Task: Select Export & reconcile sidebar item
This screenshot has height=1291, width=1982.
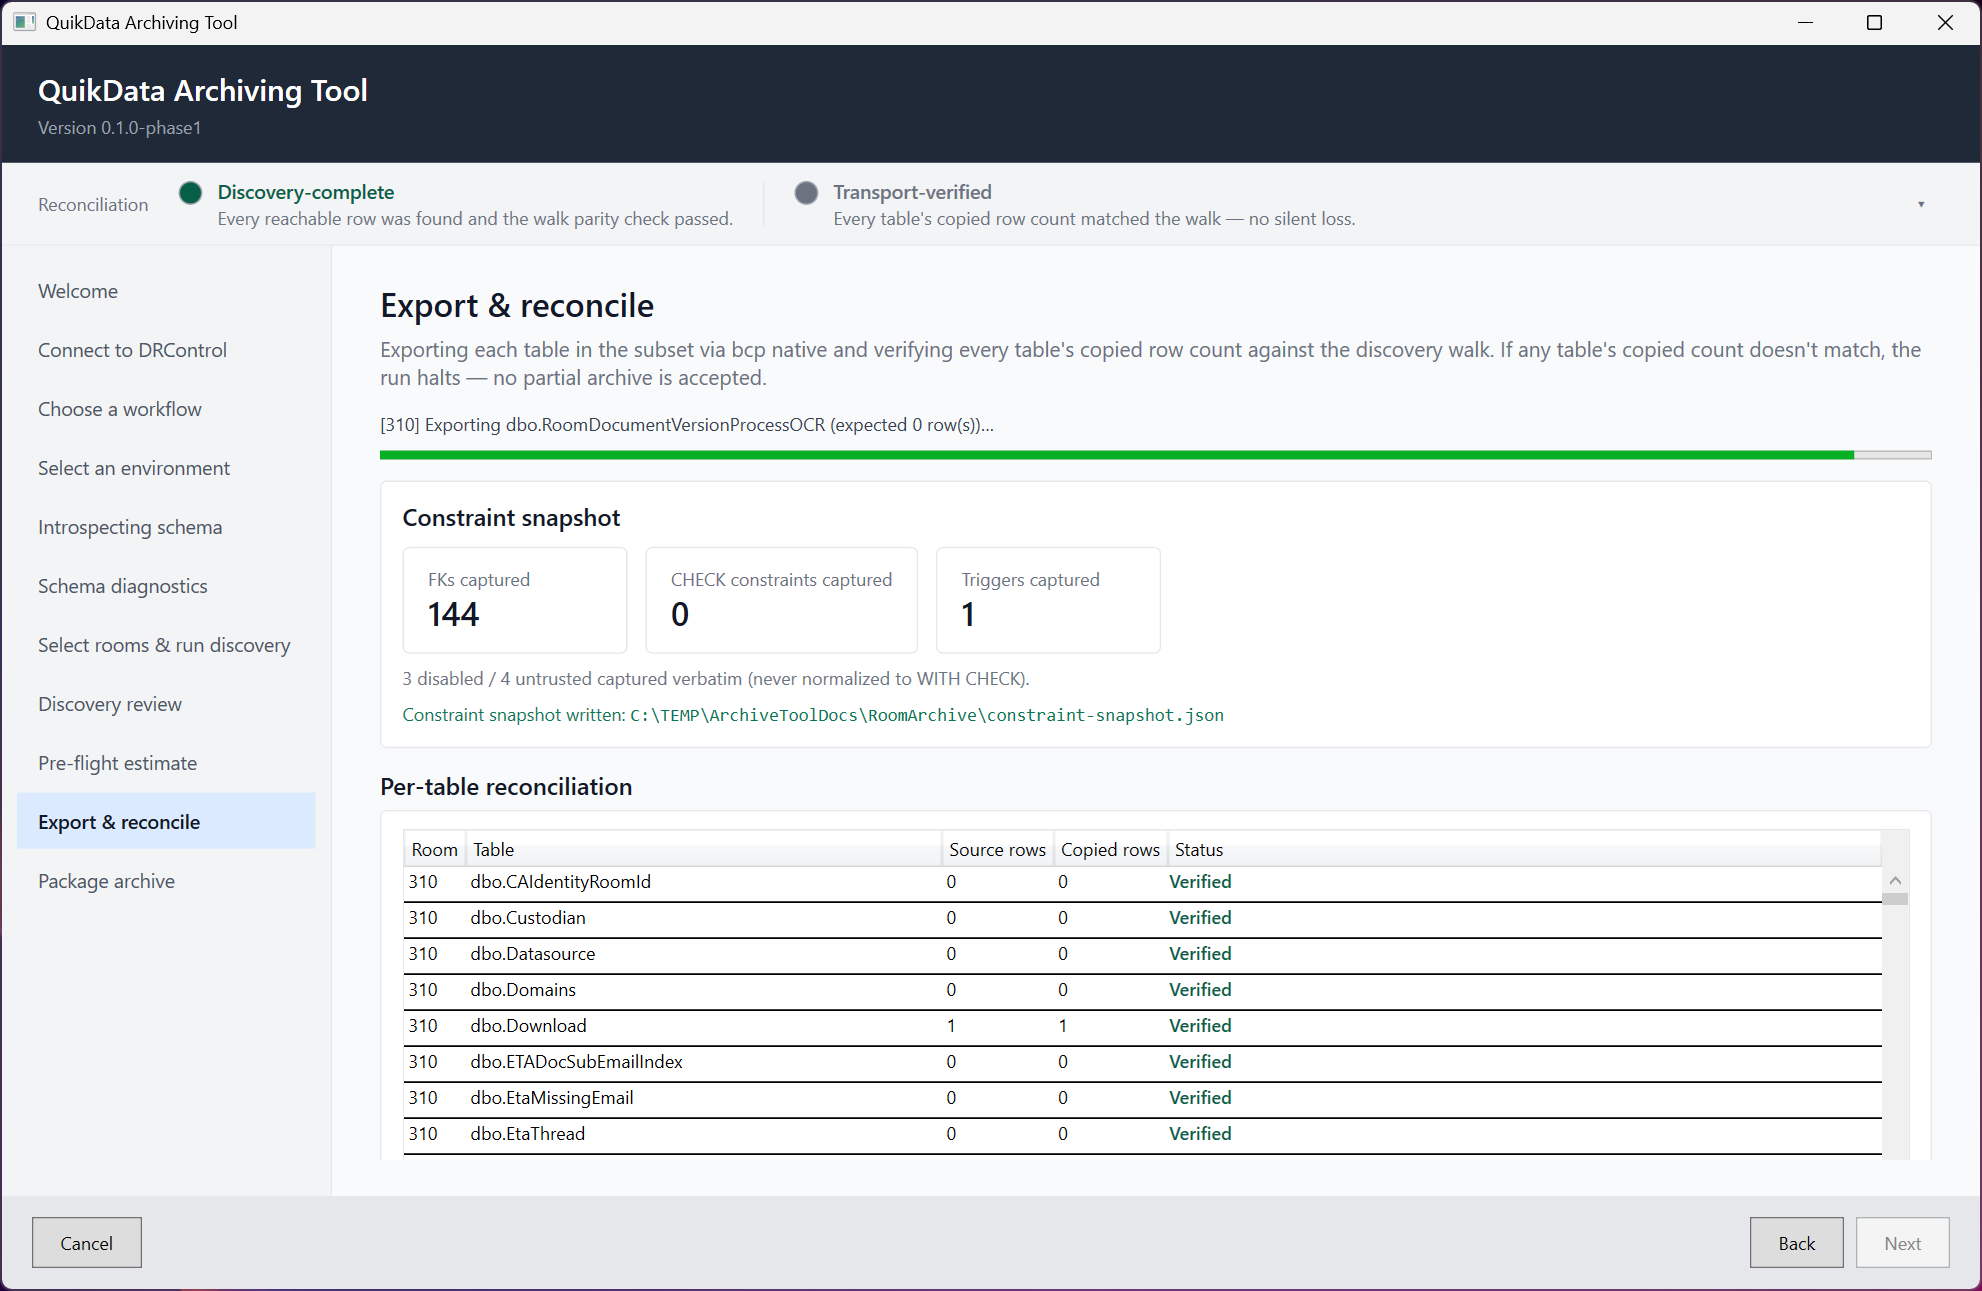Action: tap(166, 821)
